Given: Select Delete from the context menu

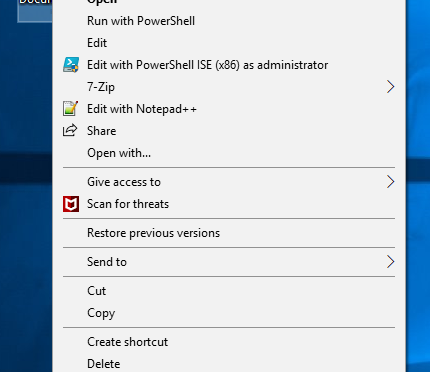Looking at the screenshot, I should coord(229,363).
